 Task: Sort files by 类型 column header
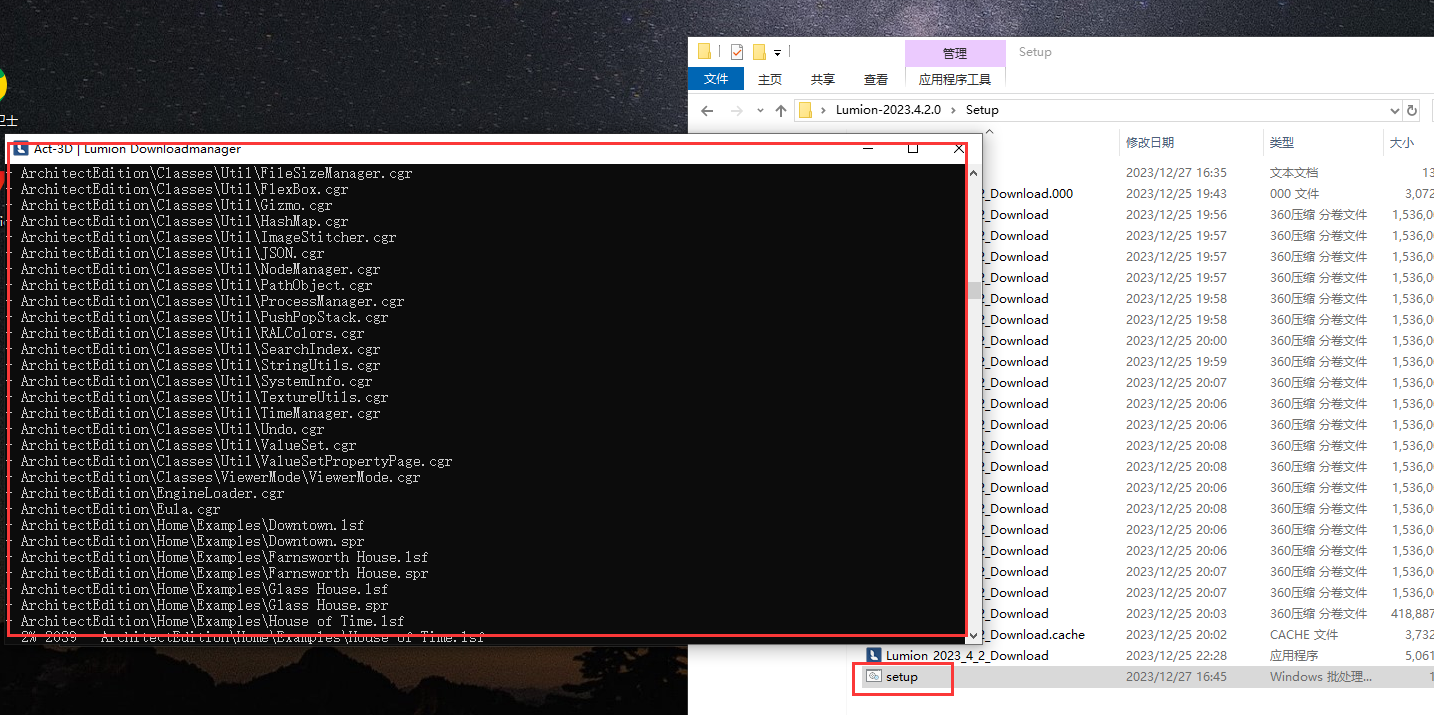point(1281,143)
